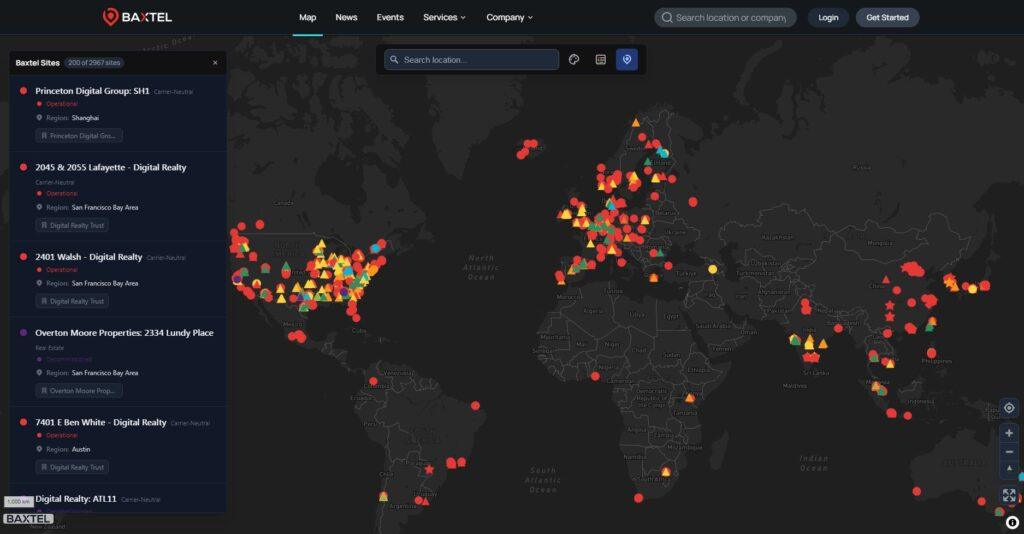The width and height of the screenshot is (1024, 534).
Task: Zoom in with the plus button
Action: tap(1009, 433)
